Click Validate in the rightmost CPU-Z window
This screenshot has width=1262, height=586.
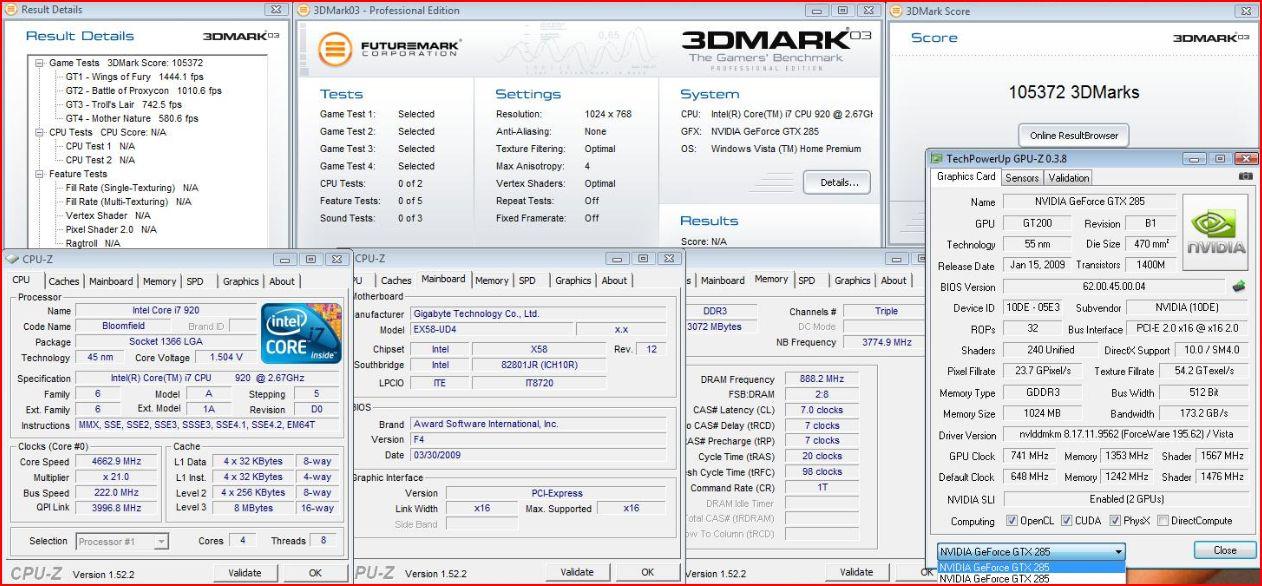856,573
